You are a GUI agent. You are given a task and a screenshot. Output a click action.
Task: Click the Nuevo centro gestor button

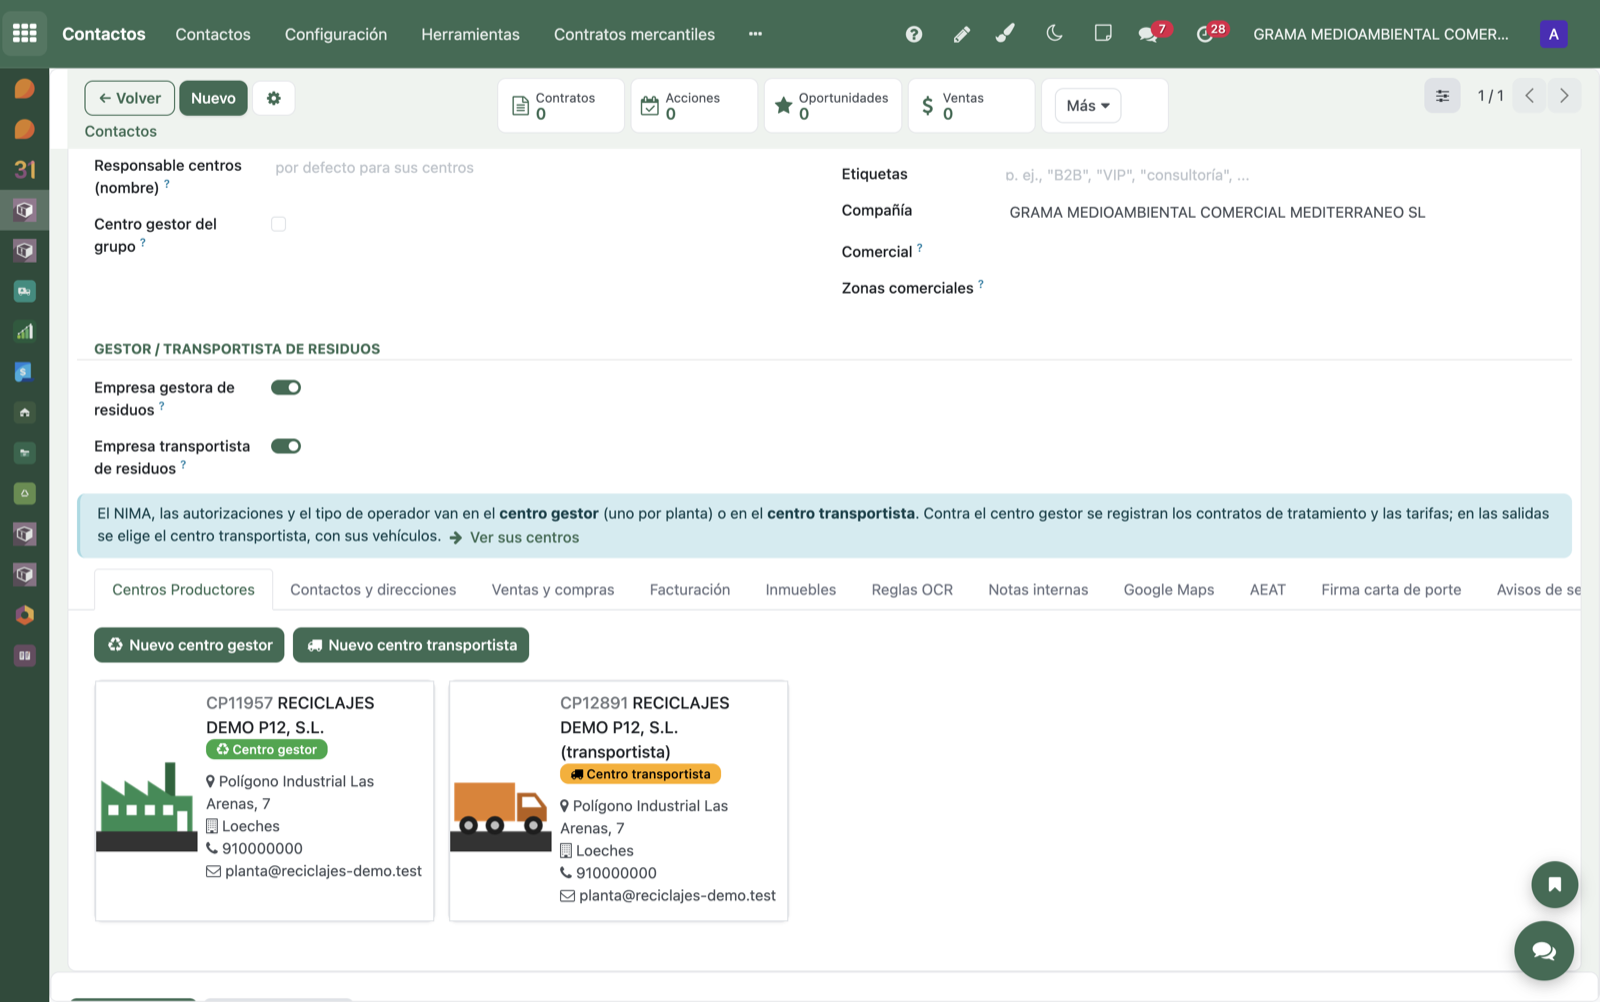click(x=189, y=645)
